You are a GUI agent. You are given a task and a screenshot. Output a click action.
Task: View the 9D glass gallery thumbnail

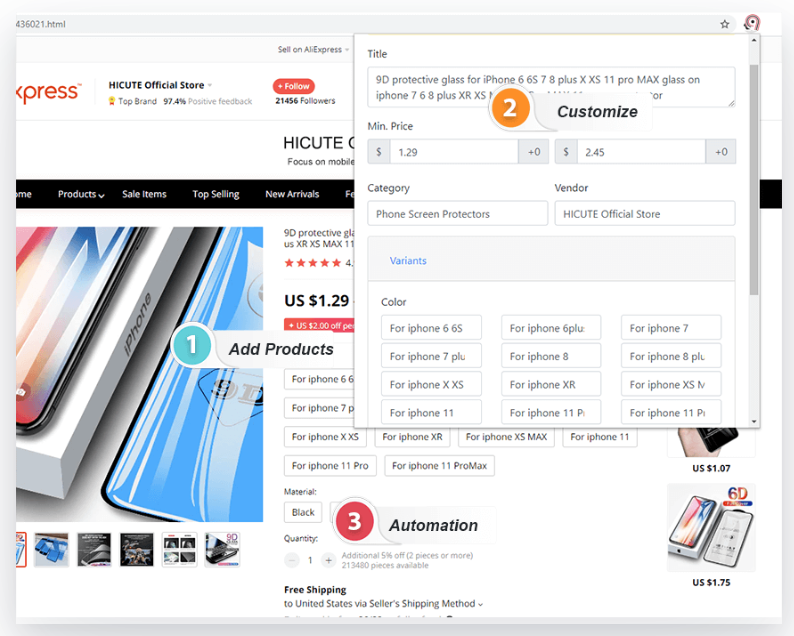tap(222, 549)
